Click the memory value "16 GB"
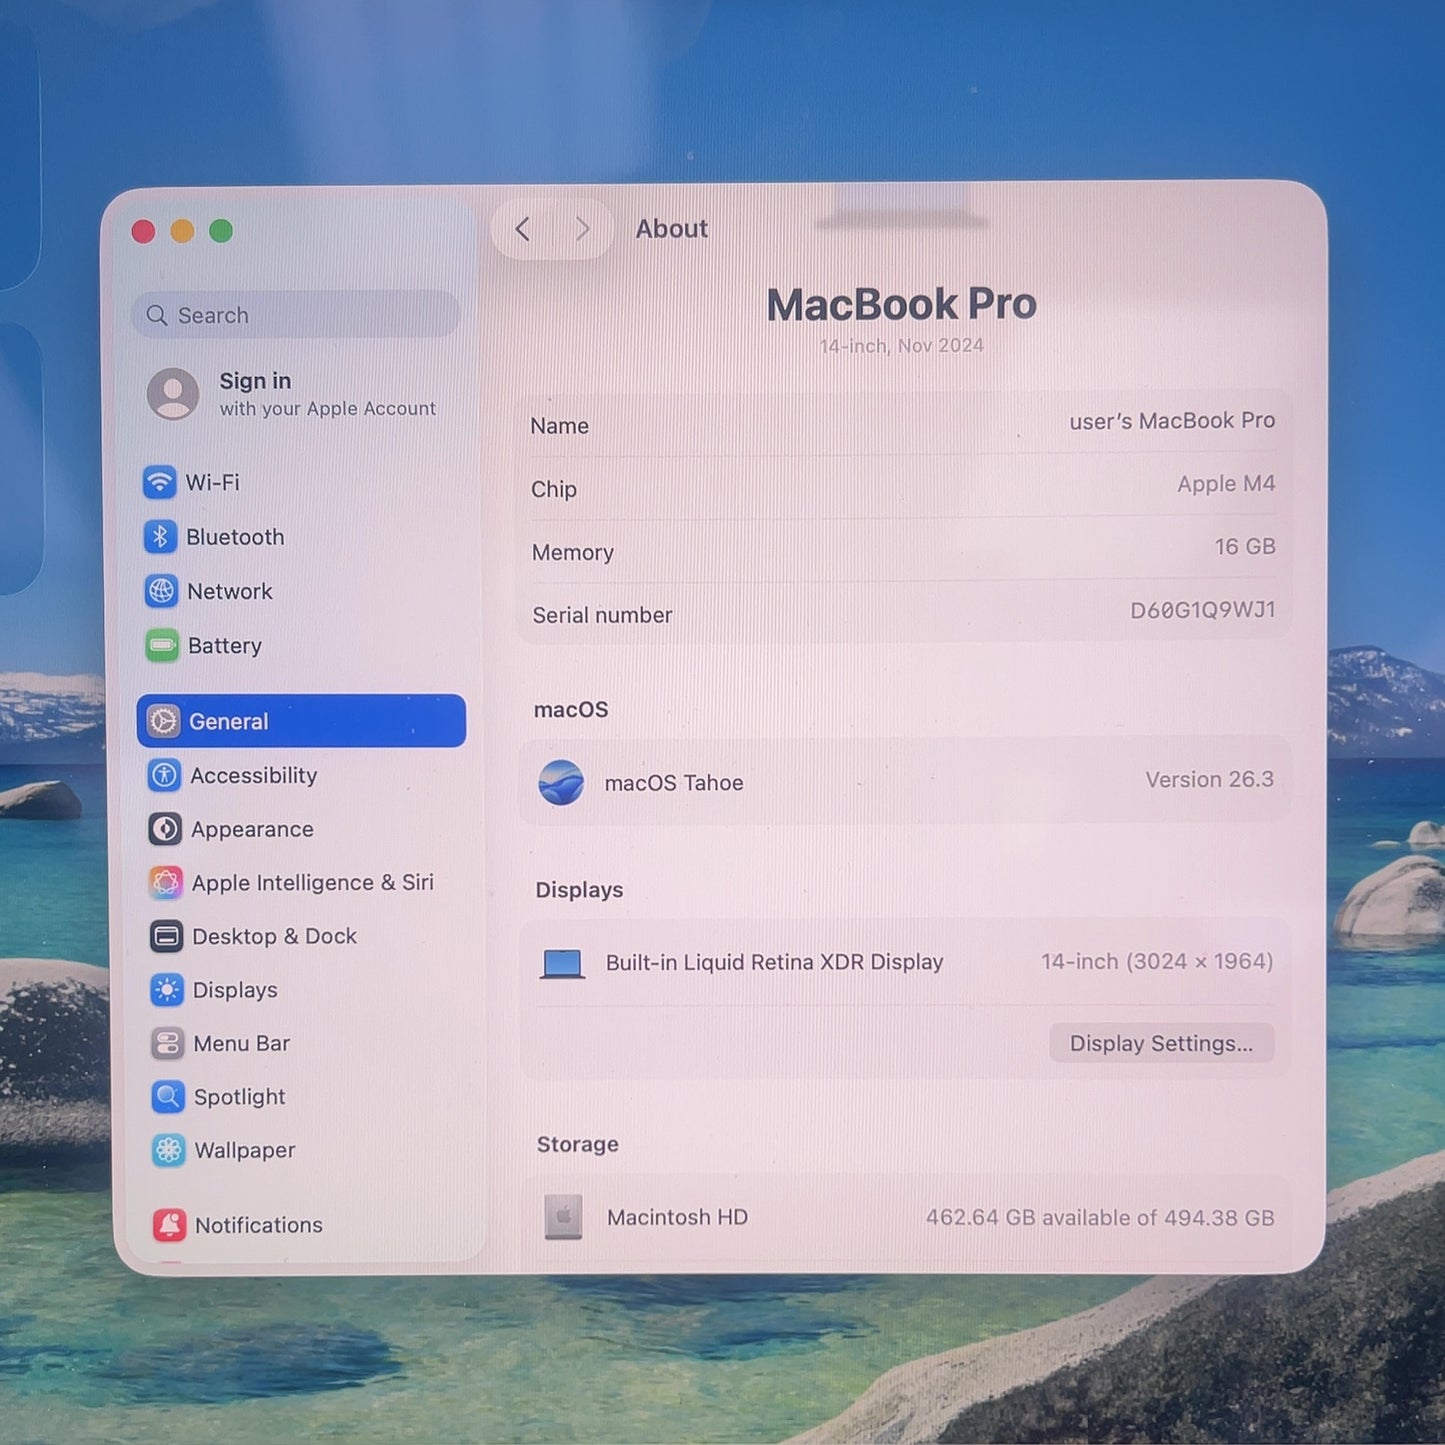Viewport: 1445px width, 1445px height. coord(1245,547)
